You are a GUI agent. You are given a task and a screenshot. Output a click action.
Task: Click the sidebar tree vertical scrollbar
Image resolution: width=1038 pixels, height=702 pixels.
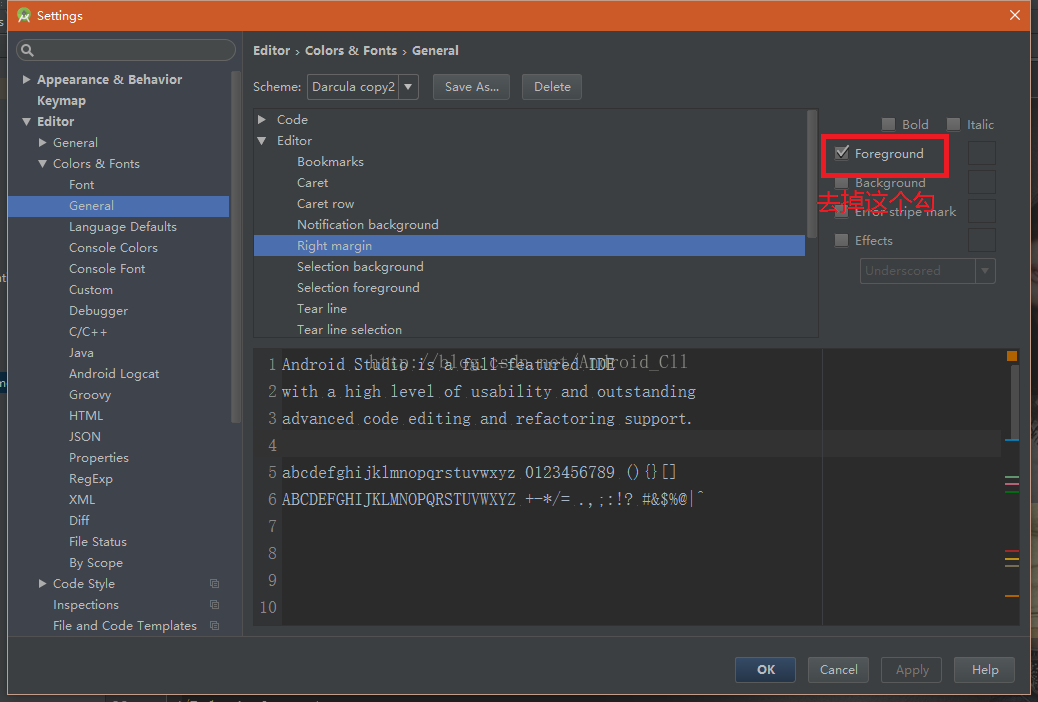coord(236,246)
